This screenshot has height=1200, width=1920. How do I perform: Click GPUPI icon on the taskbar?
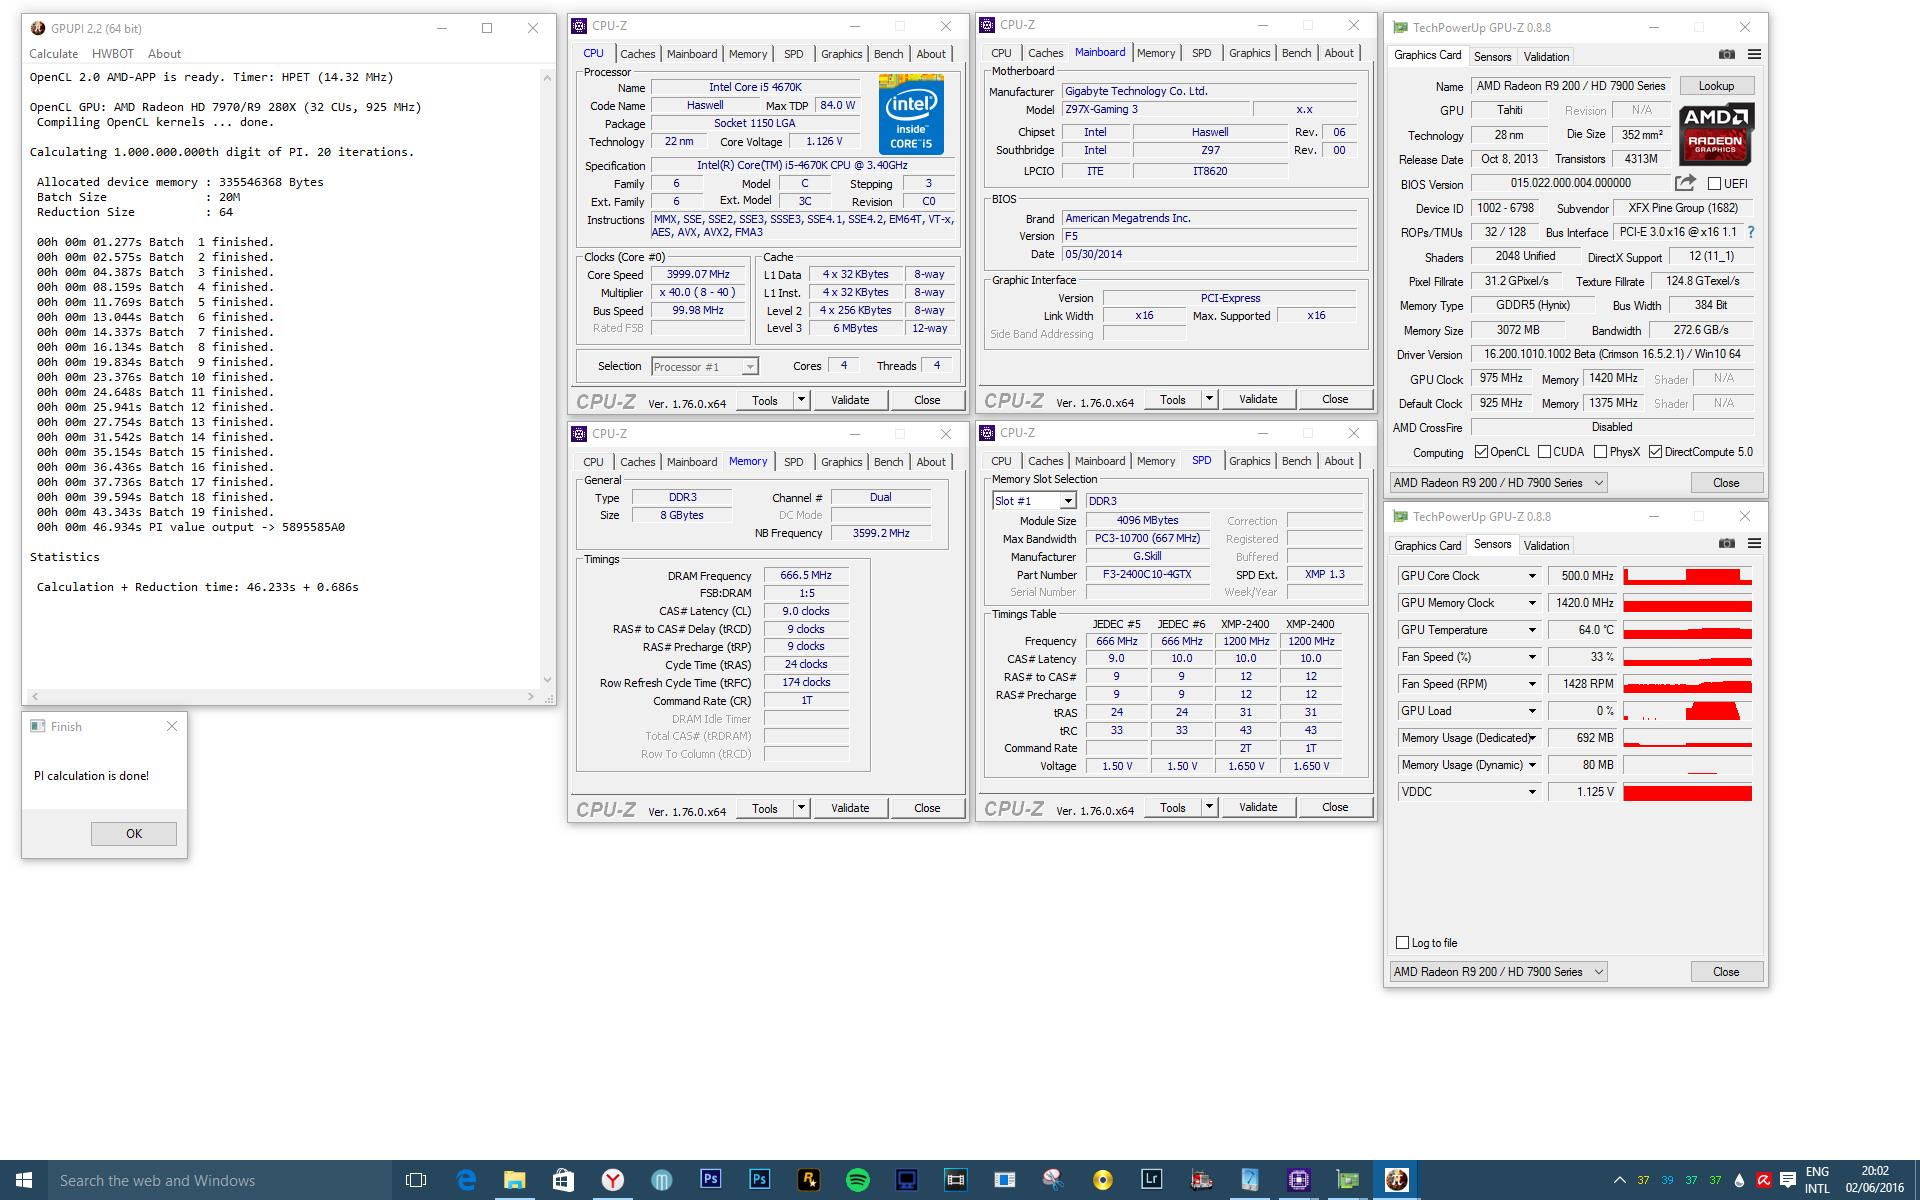click(x=1396, y=1180)
